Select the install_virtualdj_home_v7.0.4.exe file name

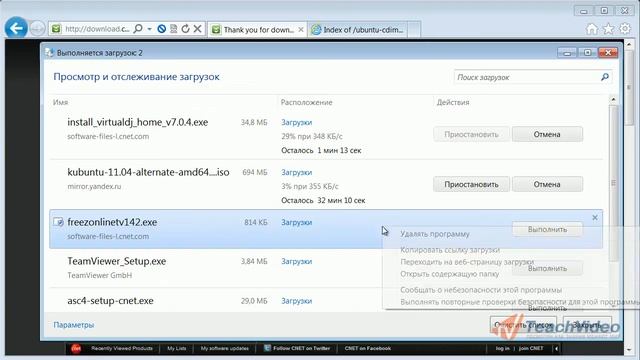pos(138,122)
